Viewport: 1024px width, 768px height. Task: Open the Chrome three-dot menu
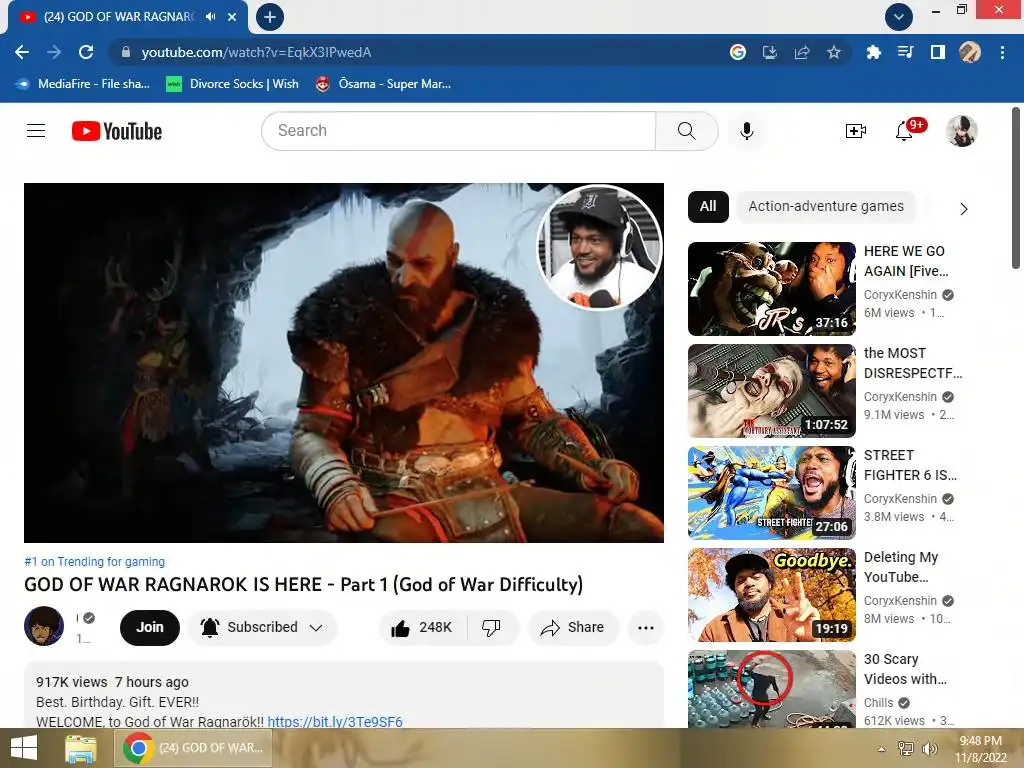click(1002, 52)
